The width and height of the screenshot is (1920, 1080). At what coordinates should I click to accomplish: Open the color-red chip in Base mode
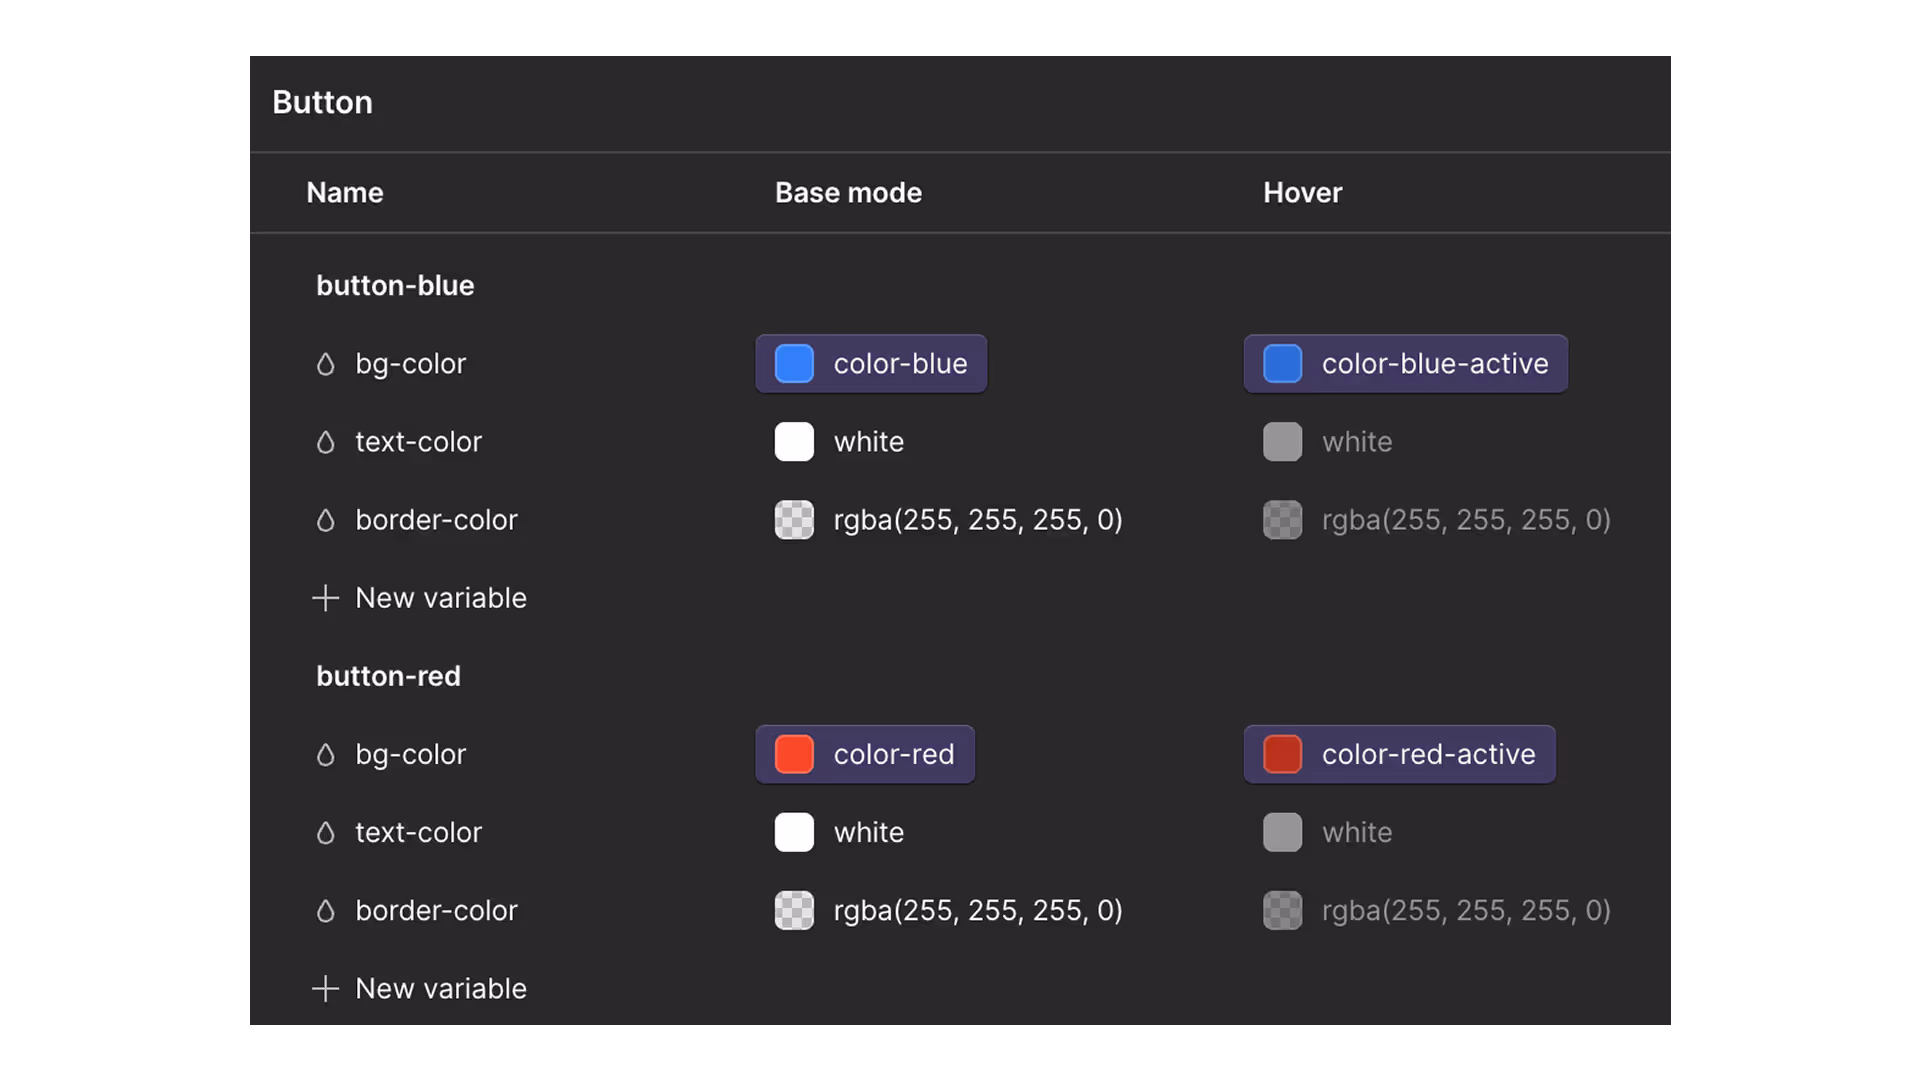(865, 754)
